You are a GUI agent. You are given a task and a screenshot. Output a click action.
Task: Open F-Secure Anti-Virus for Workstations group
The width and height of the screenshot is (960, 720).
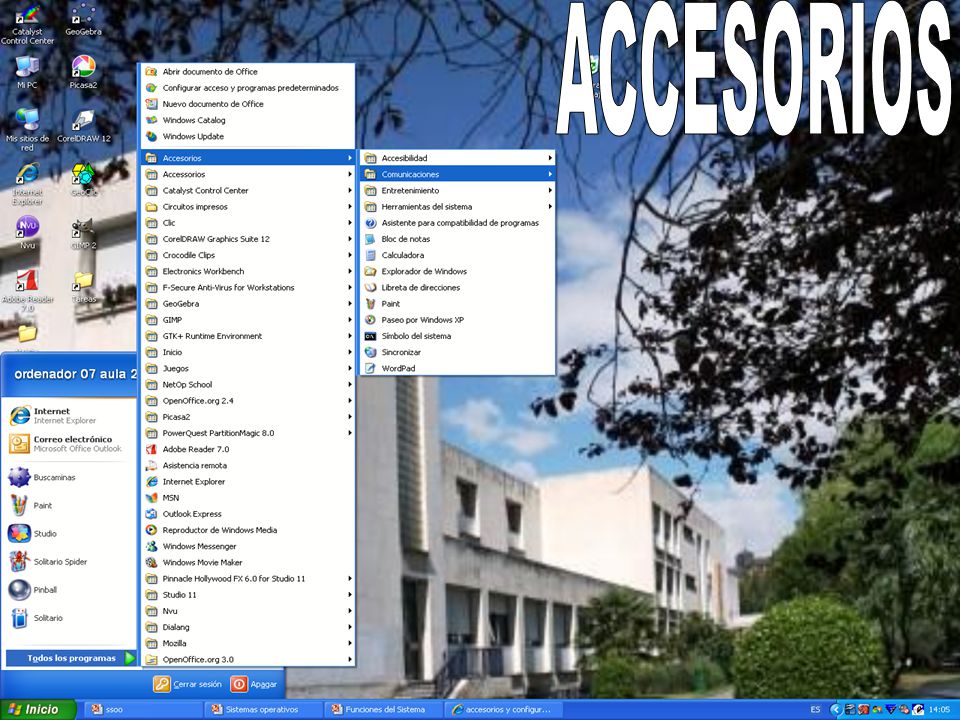[x=248, y=288]
